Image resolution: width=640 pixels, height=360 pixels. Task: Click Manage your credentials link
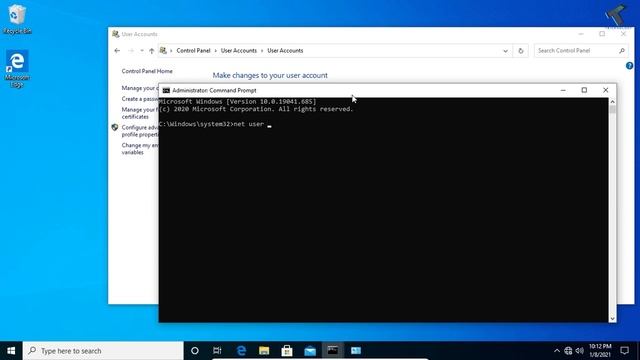tap(140, 88)
